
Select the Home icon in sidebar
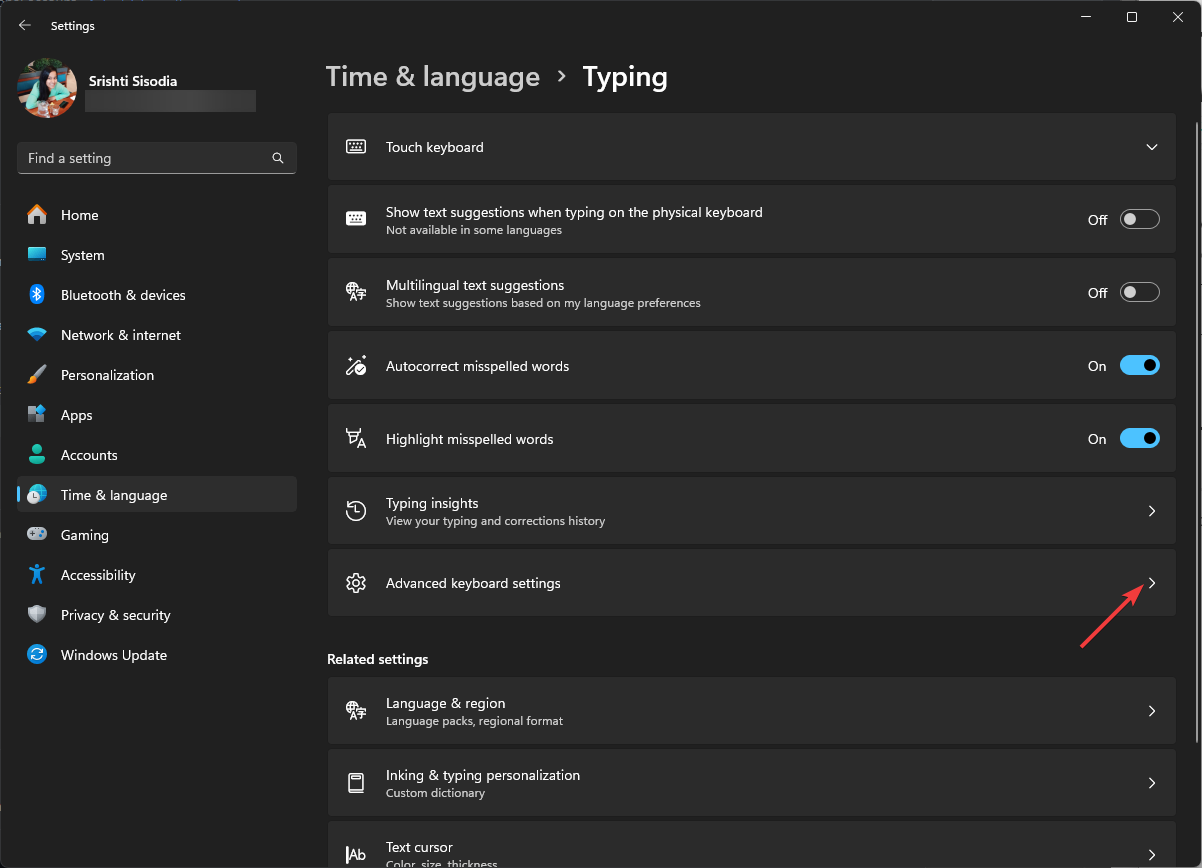tap(38, 215)
